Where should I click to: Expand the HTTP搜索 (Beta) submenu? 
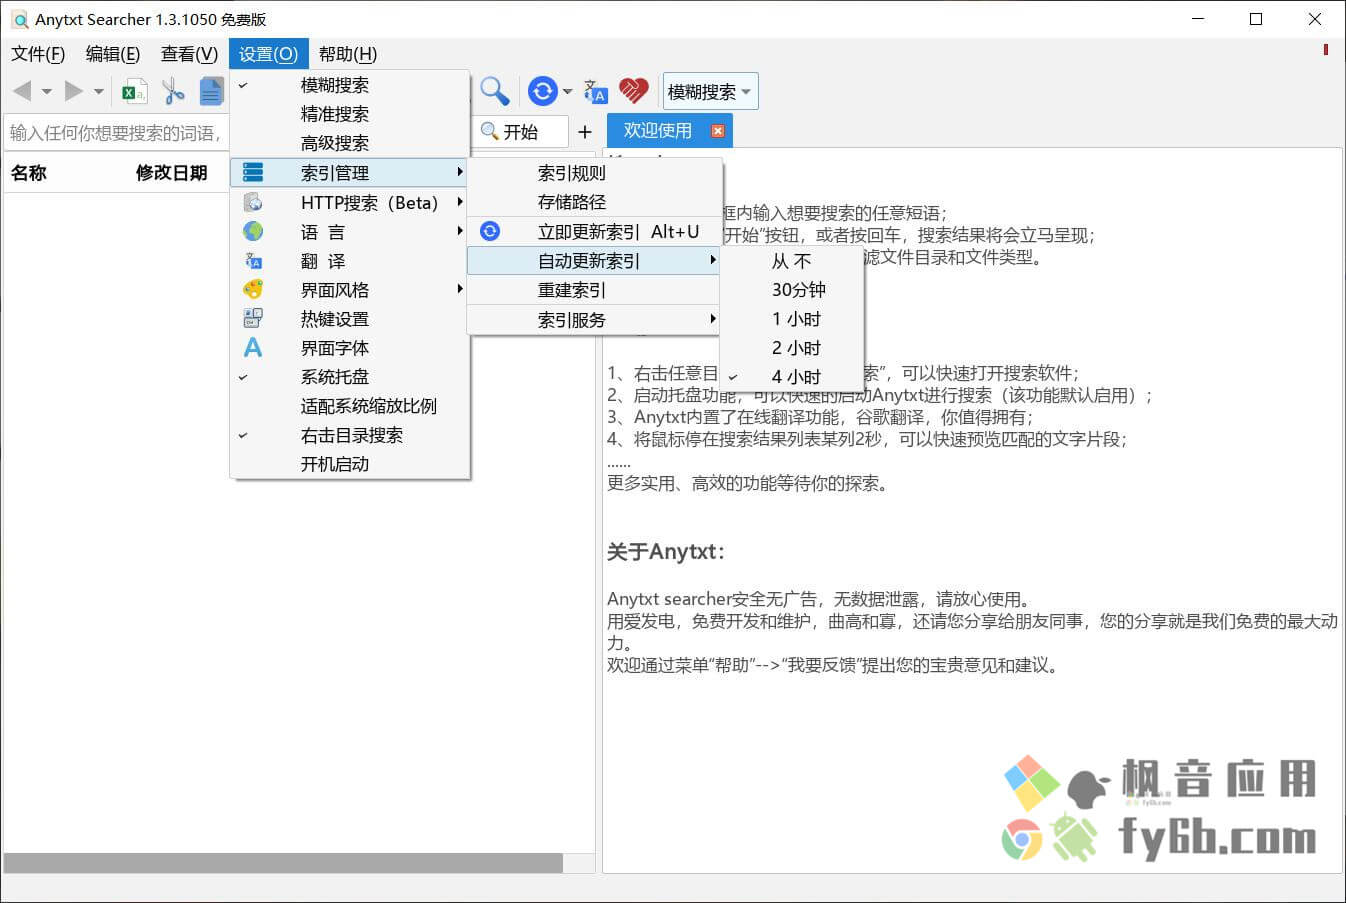coord(350,202)
